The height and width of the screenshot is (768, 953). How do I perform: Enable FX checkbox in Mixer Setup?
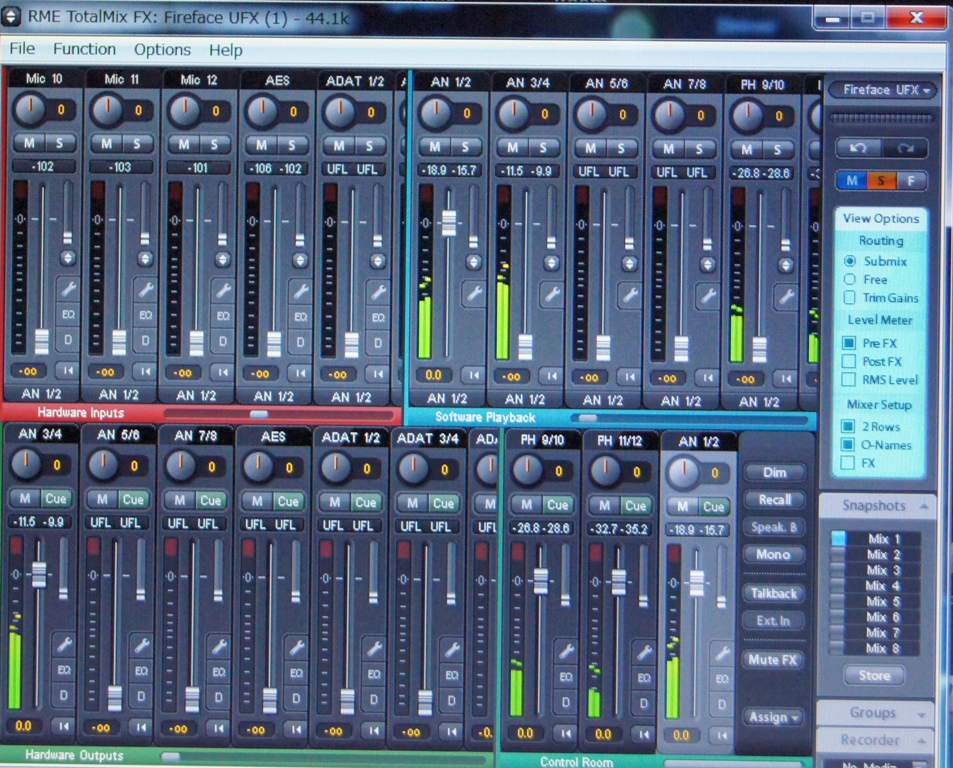pyautogui.click(x=848, y=463)
